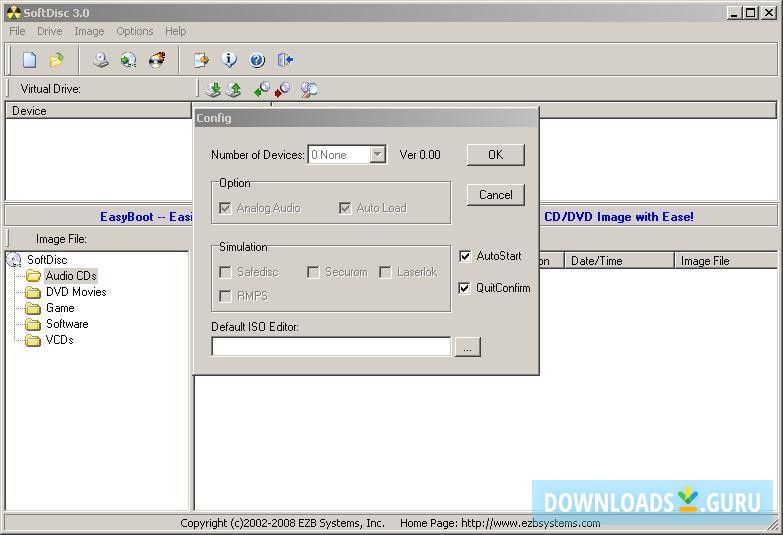Click the 'Ver 0.00' version text
This screenshot has width=783, height=535.
pyautogui.click(x=420, y=155)
